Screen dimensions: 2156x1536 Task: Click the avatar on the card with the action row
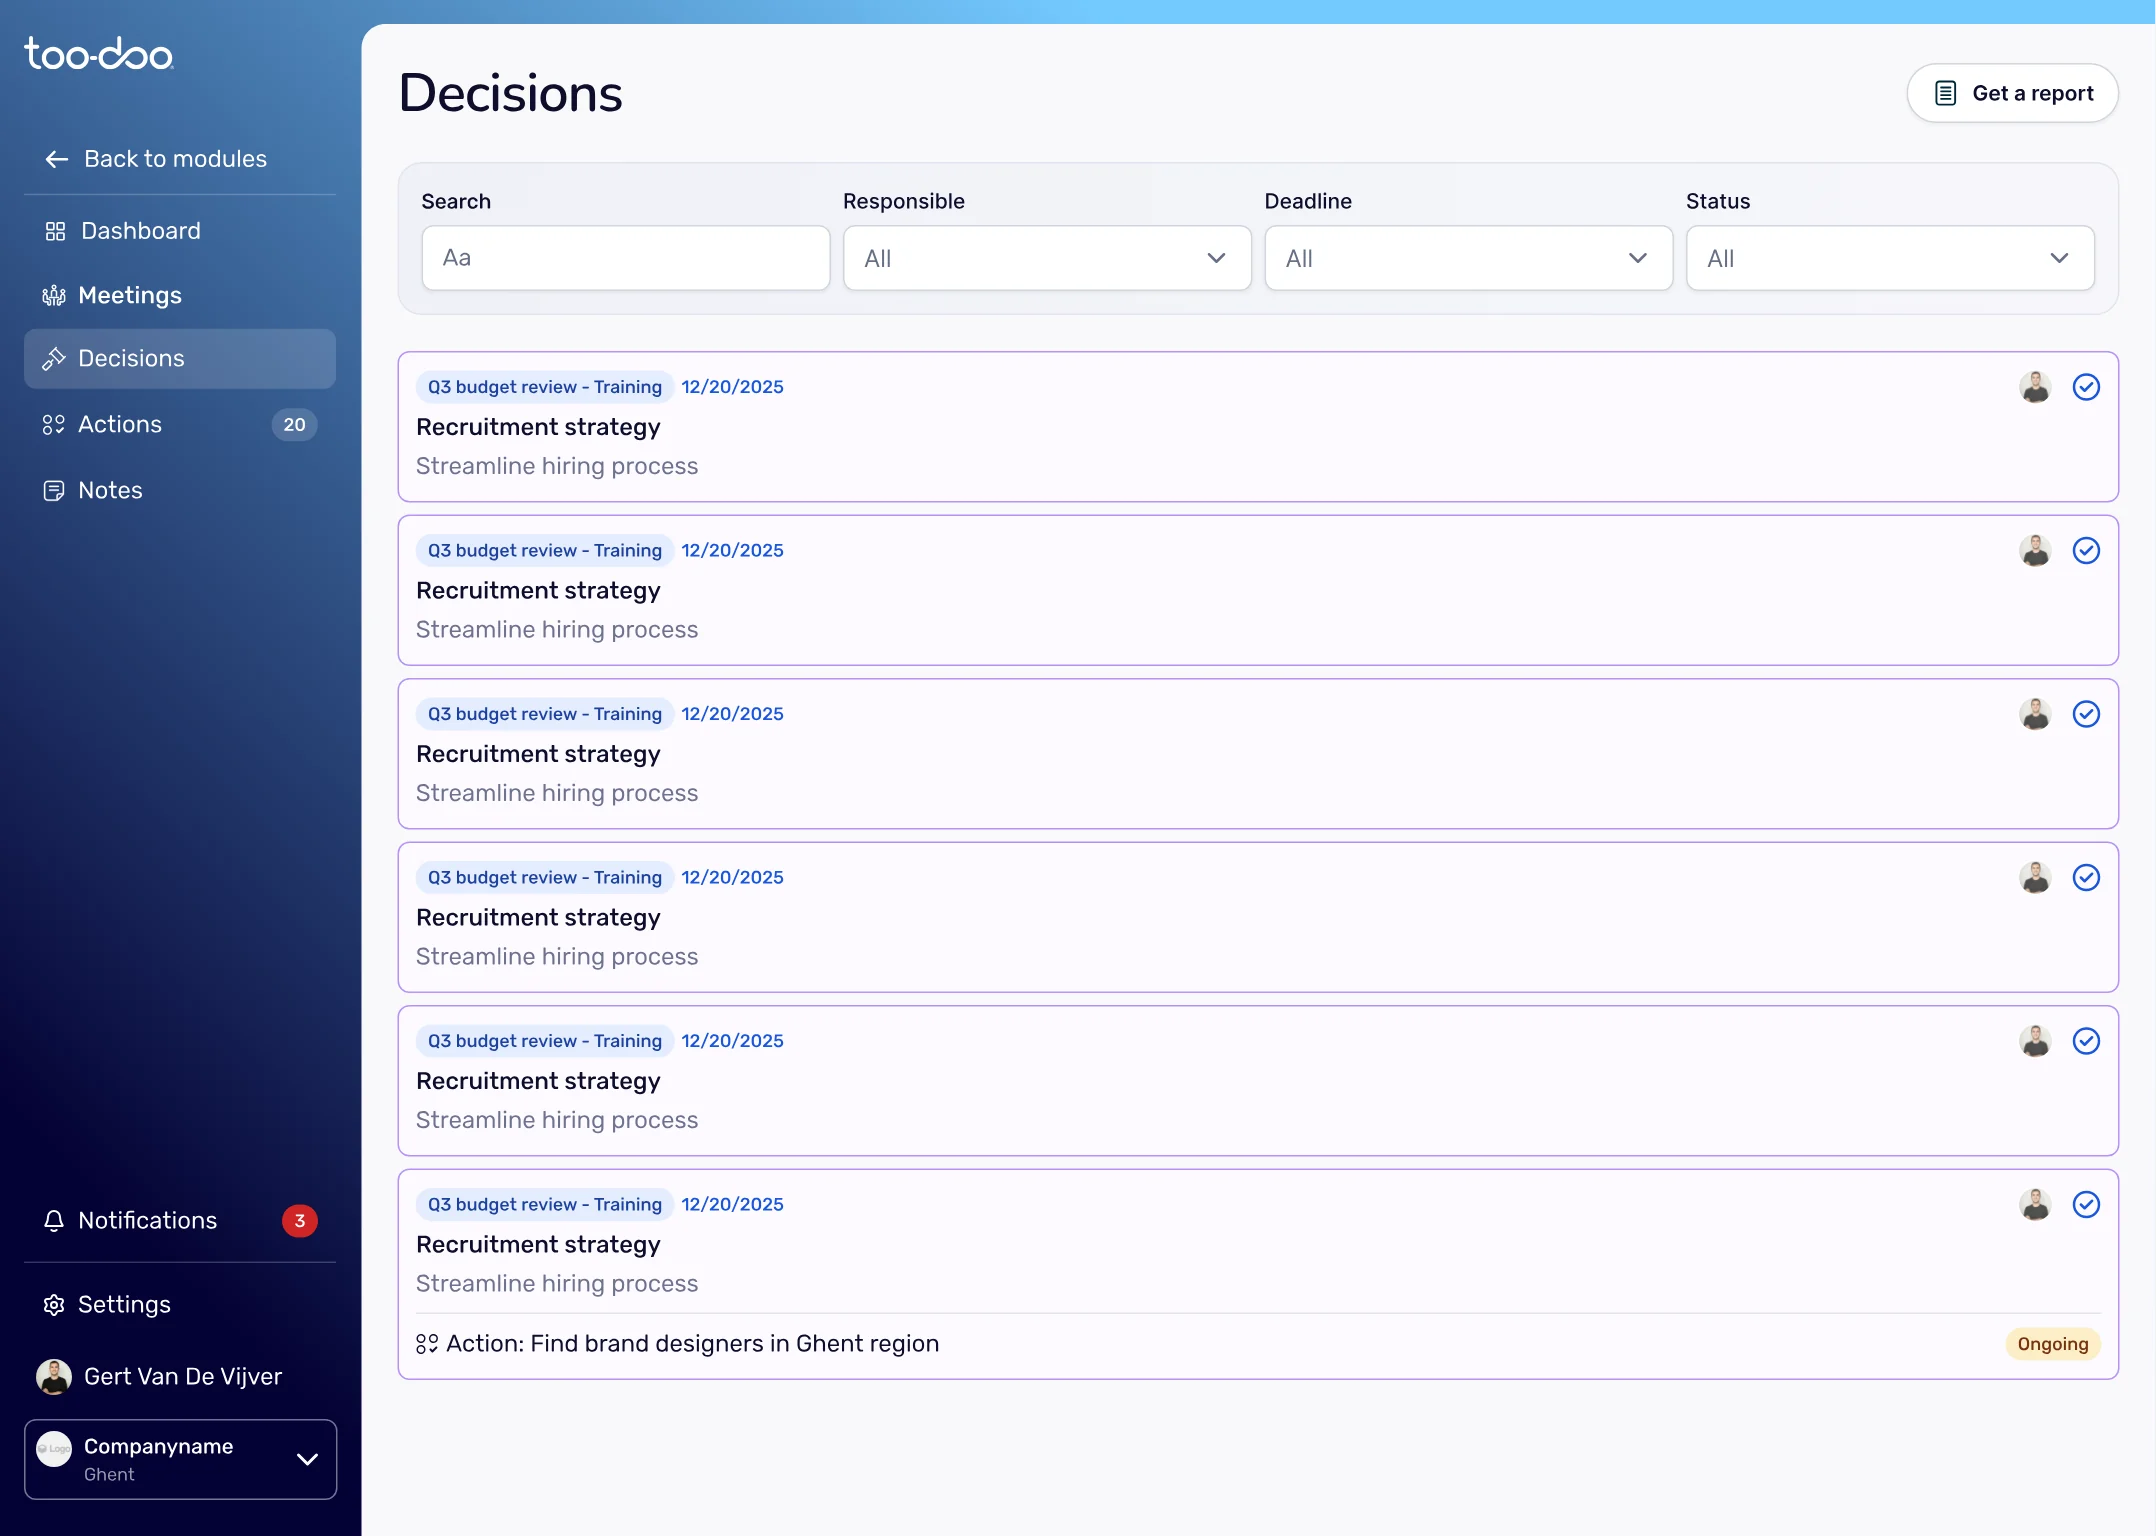point(2035,1205)
